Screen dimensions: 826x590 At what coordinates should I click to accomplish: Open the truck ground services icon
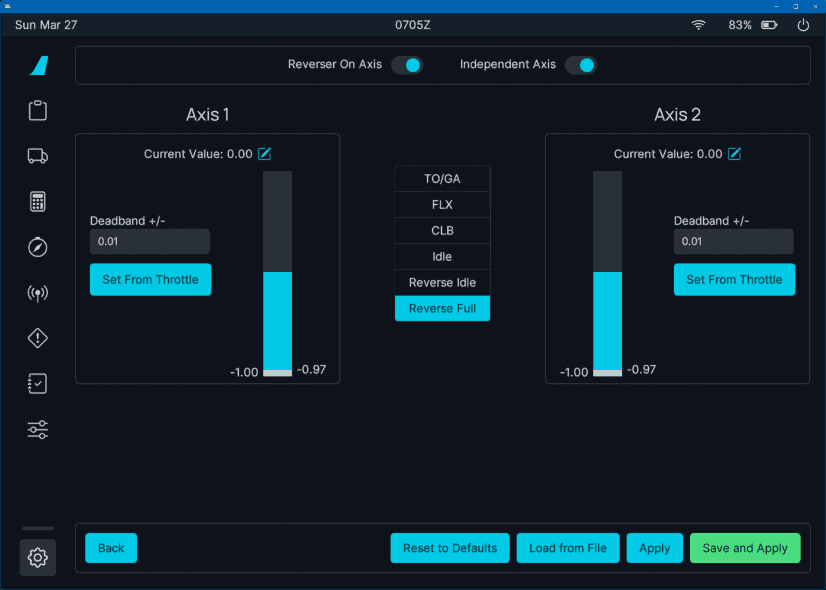click(38, 156)
